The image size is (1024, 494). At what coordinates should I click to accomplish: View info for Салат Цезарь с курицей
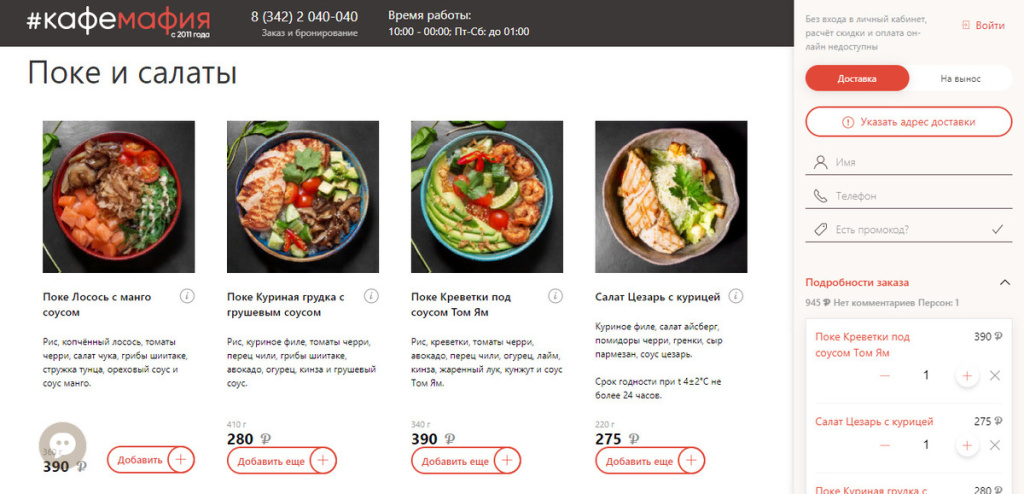(737, 296)
